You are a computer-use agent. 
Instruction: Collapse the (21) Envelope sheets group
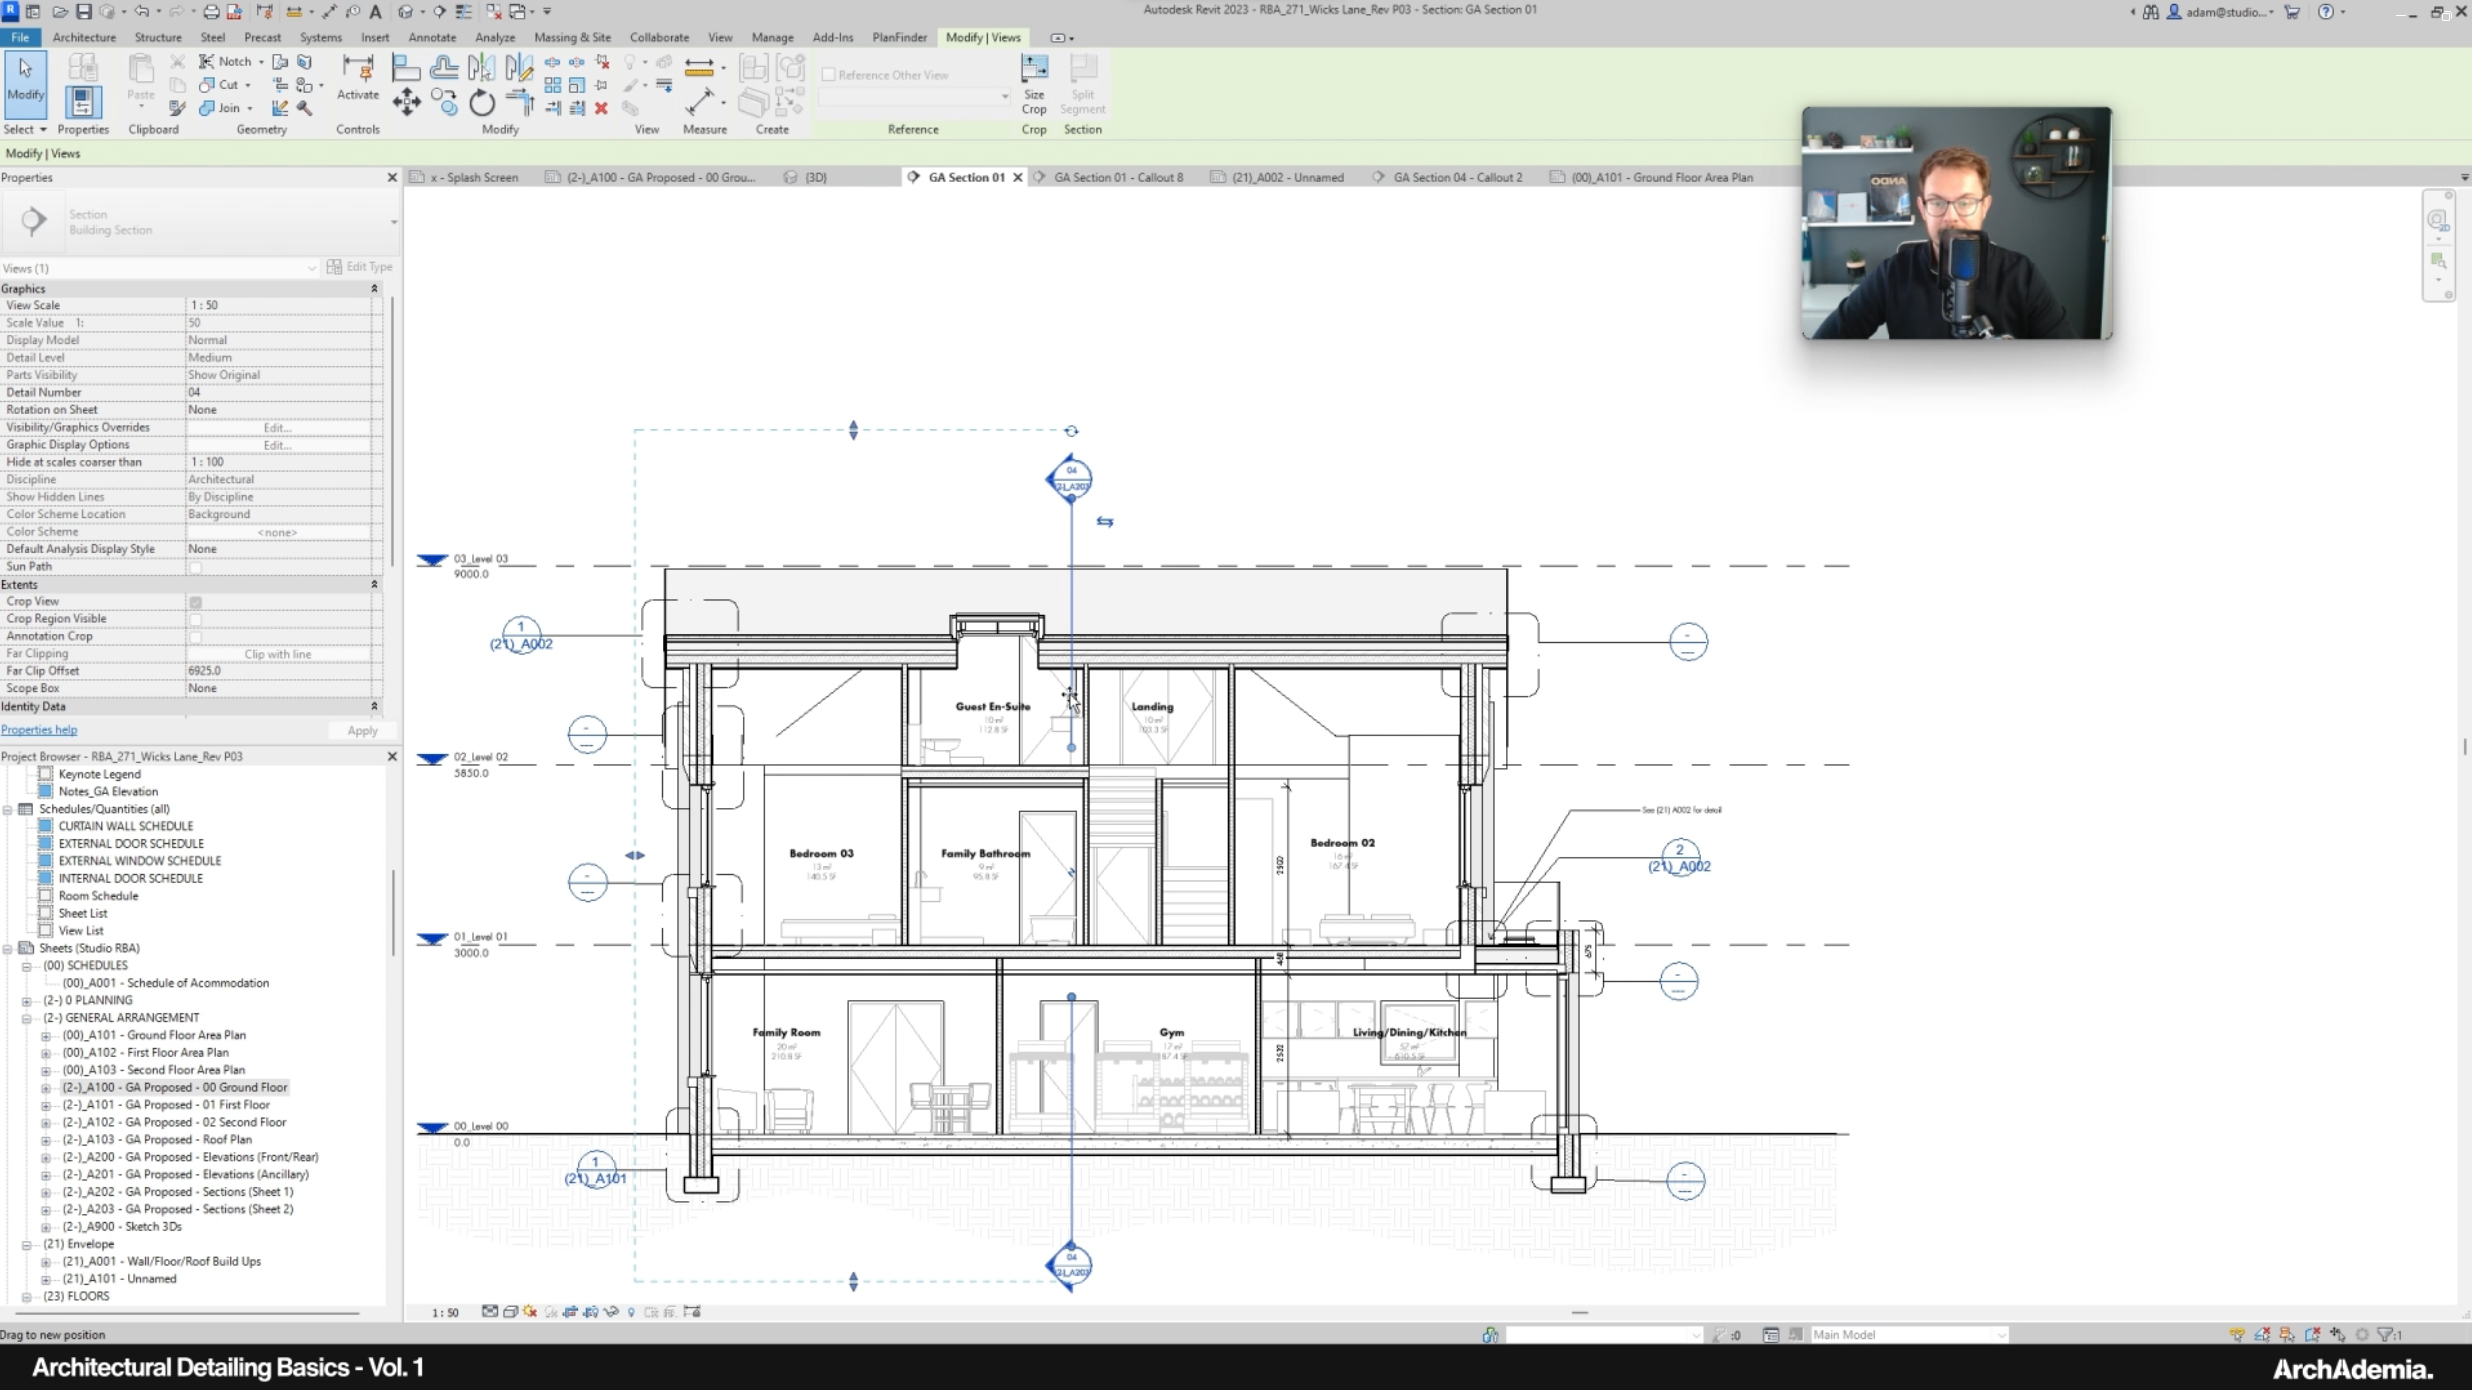27,1244
